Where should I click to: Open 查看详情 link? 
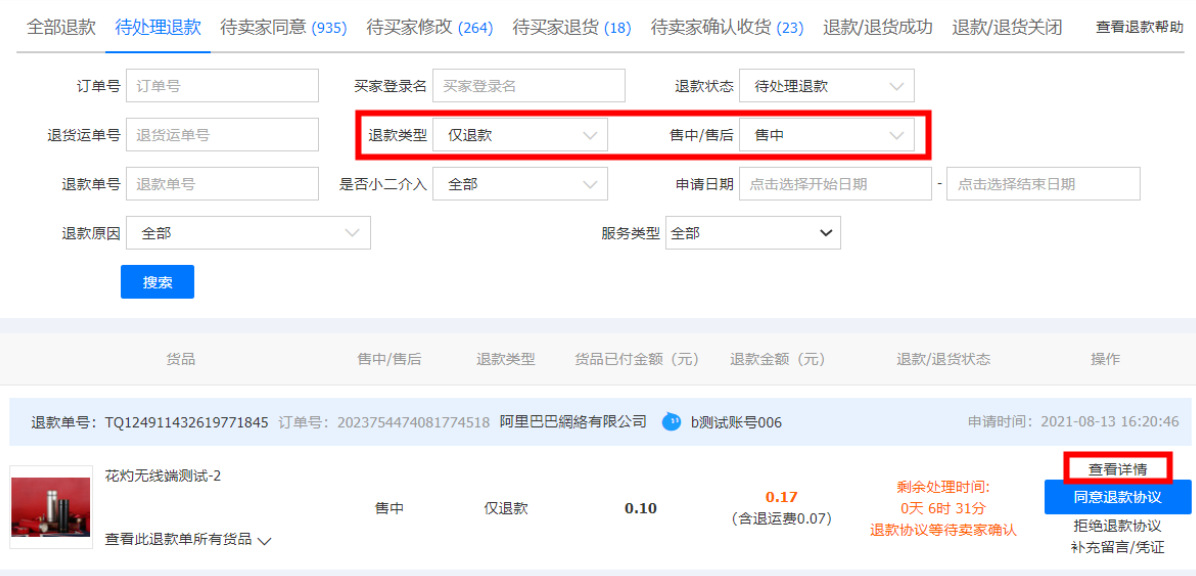coord(1117,468)
